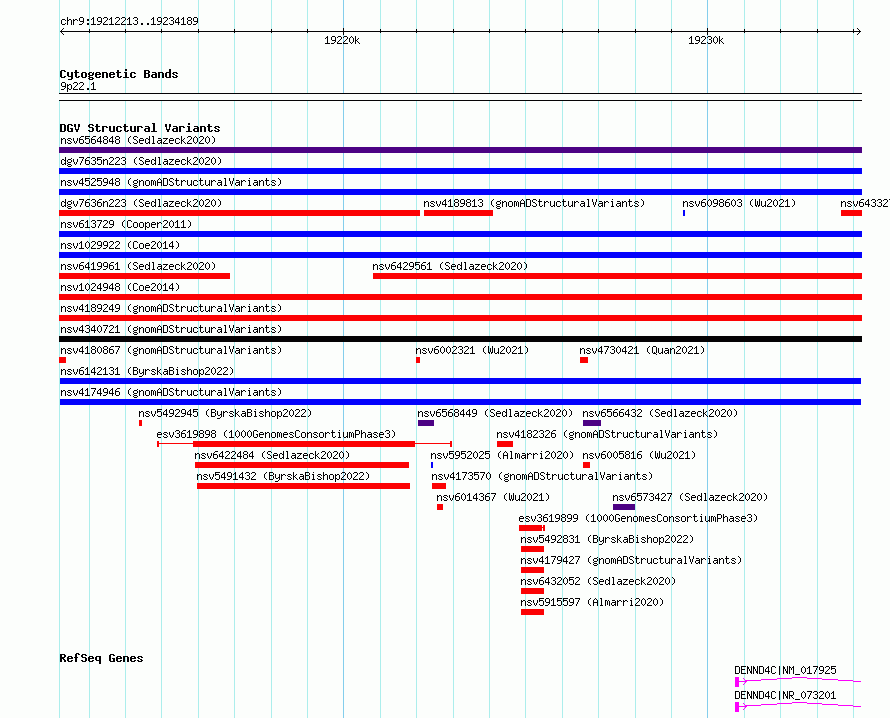Click the 19230k ruler position marker
This screenshot has height=718, width=890.
pos(706,40)
